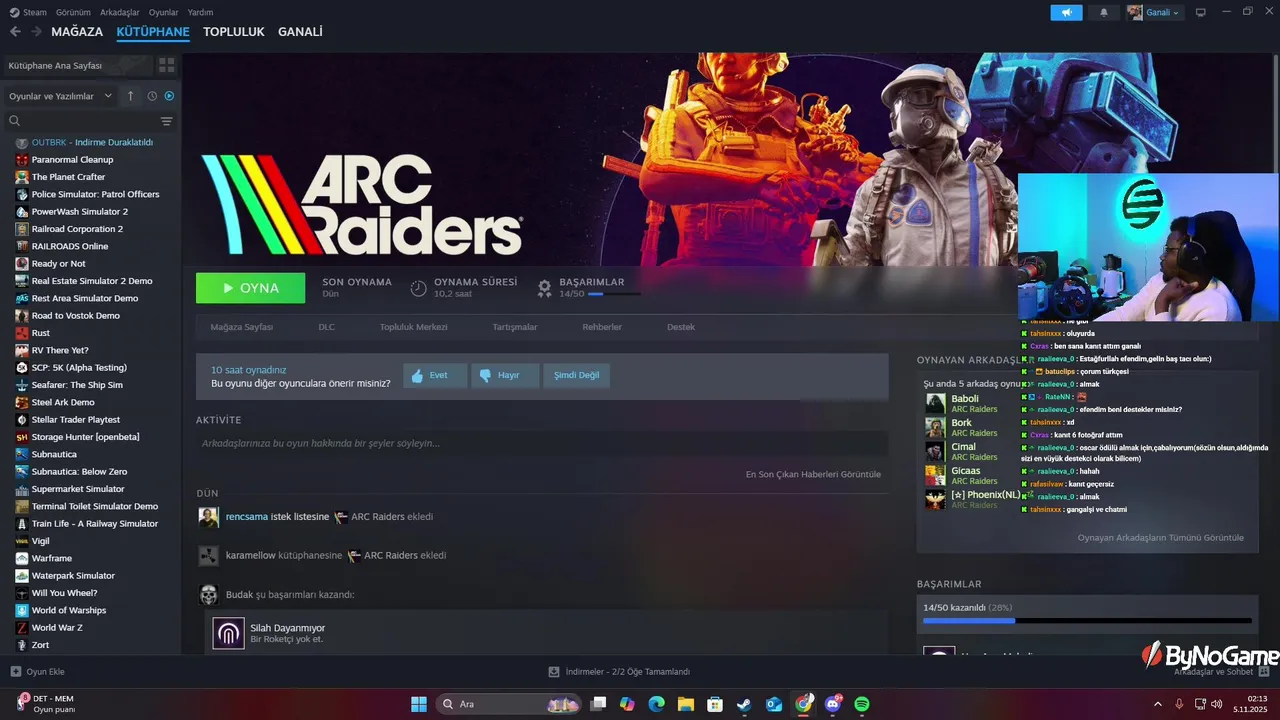Open the Steam menu
This screenshot has width=1280, height=720.
tap(28, 12)
